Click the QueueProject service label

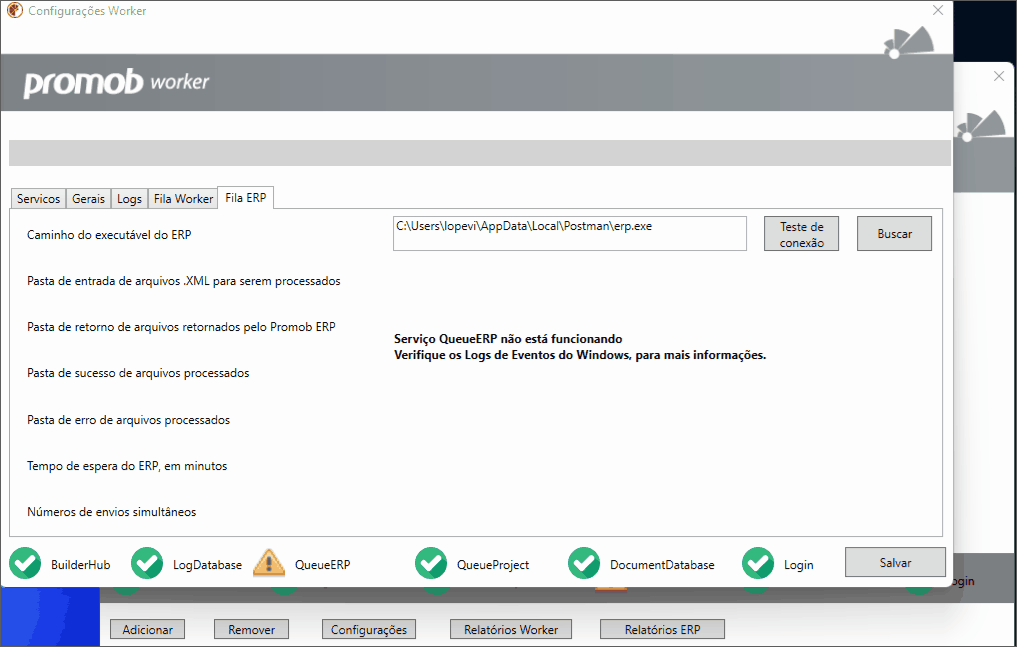pos(493,565)
